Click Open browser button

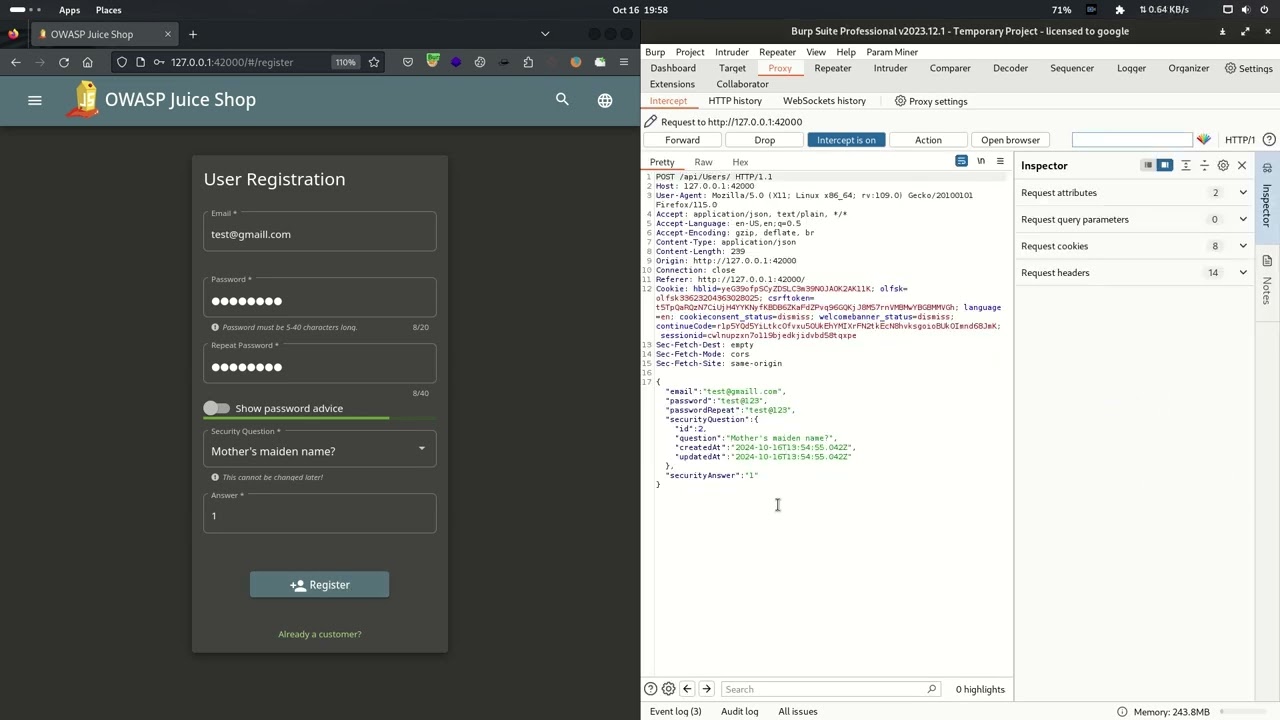(x=1010, y=140)
